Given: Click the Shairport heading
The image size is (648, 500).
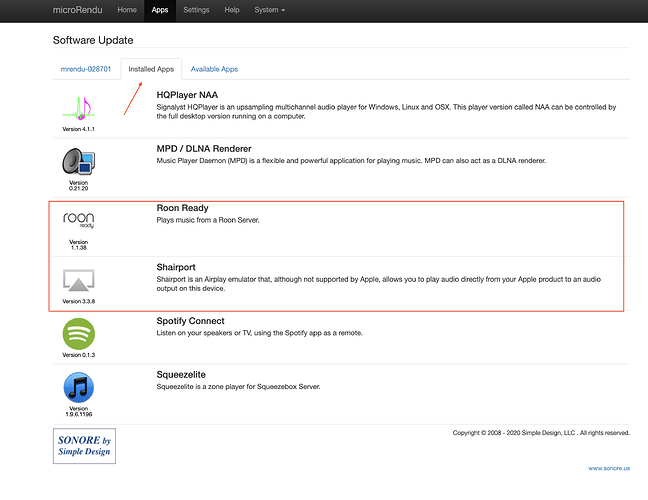Looking at the screenshot, I should 176,267.
